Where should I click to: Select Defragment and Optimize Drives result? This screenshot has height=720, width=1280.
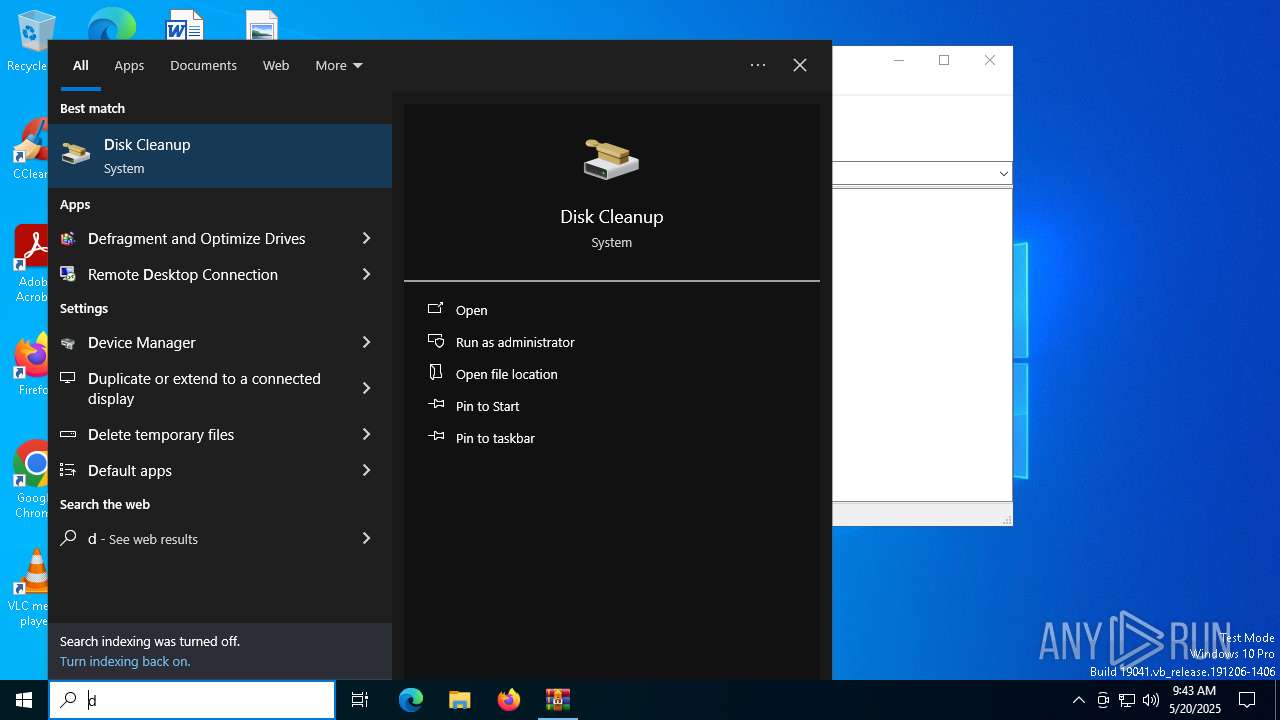[220, 238]
